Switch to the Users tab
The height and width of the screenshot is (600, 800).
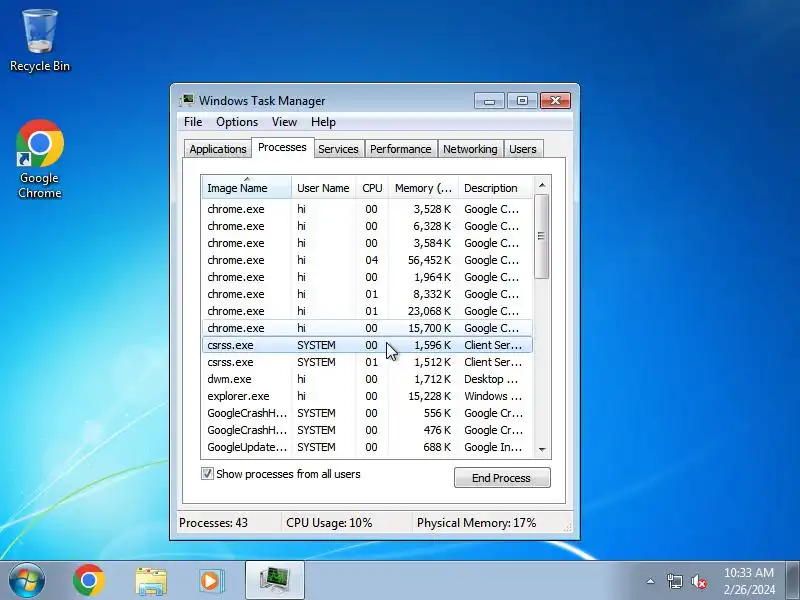pos(523,149)
